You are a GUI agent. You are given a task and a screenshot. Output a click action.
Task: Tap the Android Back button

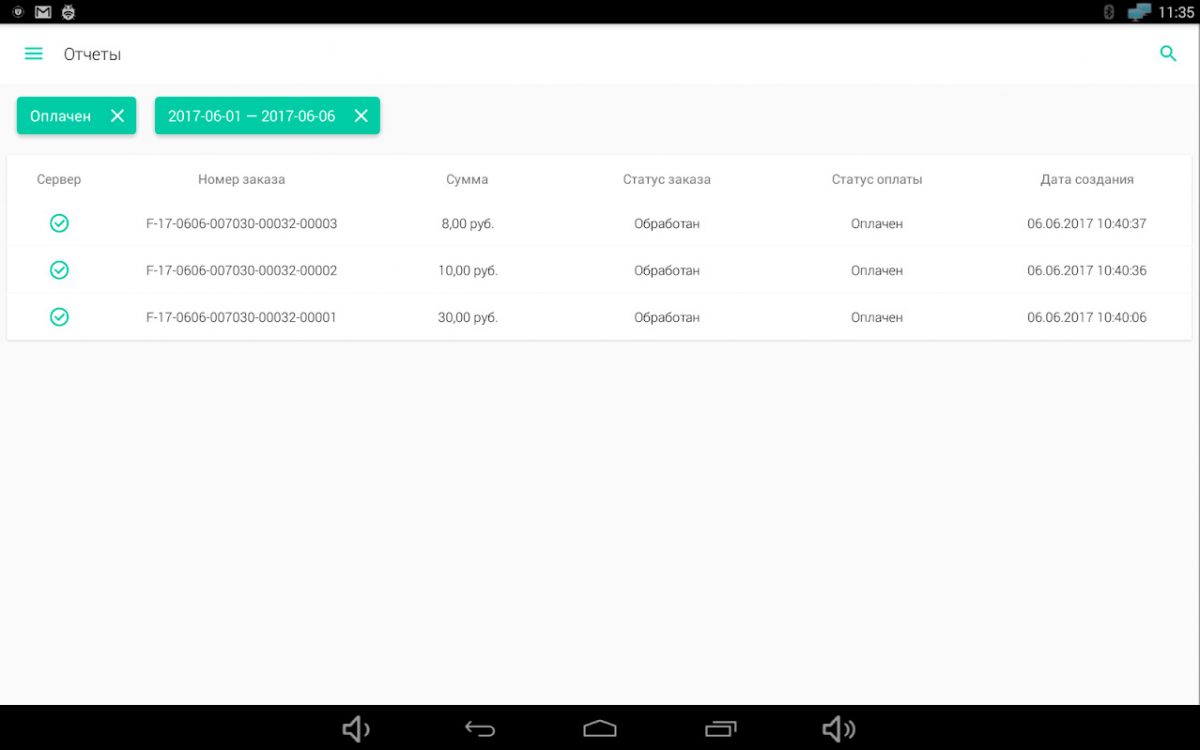pos(480,729)
